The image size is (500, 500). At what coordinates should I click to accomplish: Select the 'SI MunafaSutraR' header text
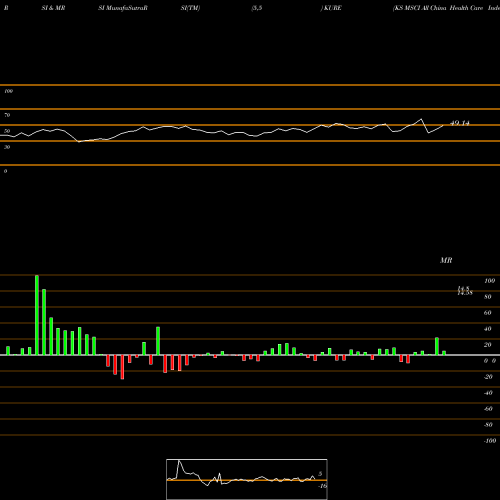coord(123,8)
